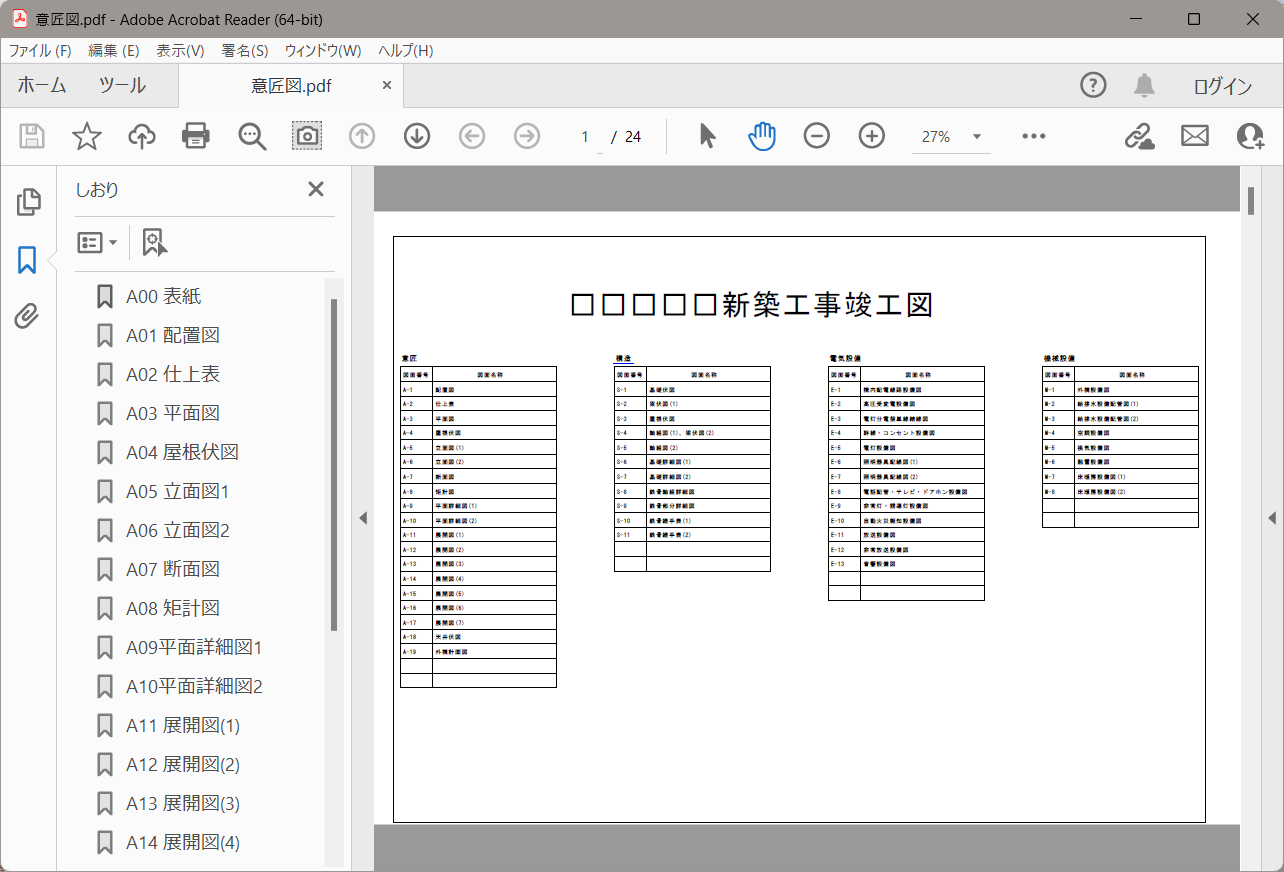The height and width of the screenshot is (872, 1284).
Task: Star the document as a favorite
Action: (87, 136)
